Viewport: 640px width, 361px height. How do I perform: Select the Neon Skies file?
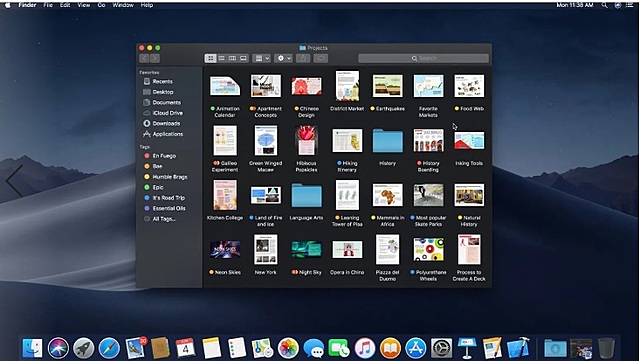(x=225, y=250)
